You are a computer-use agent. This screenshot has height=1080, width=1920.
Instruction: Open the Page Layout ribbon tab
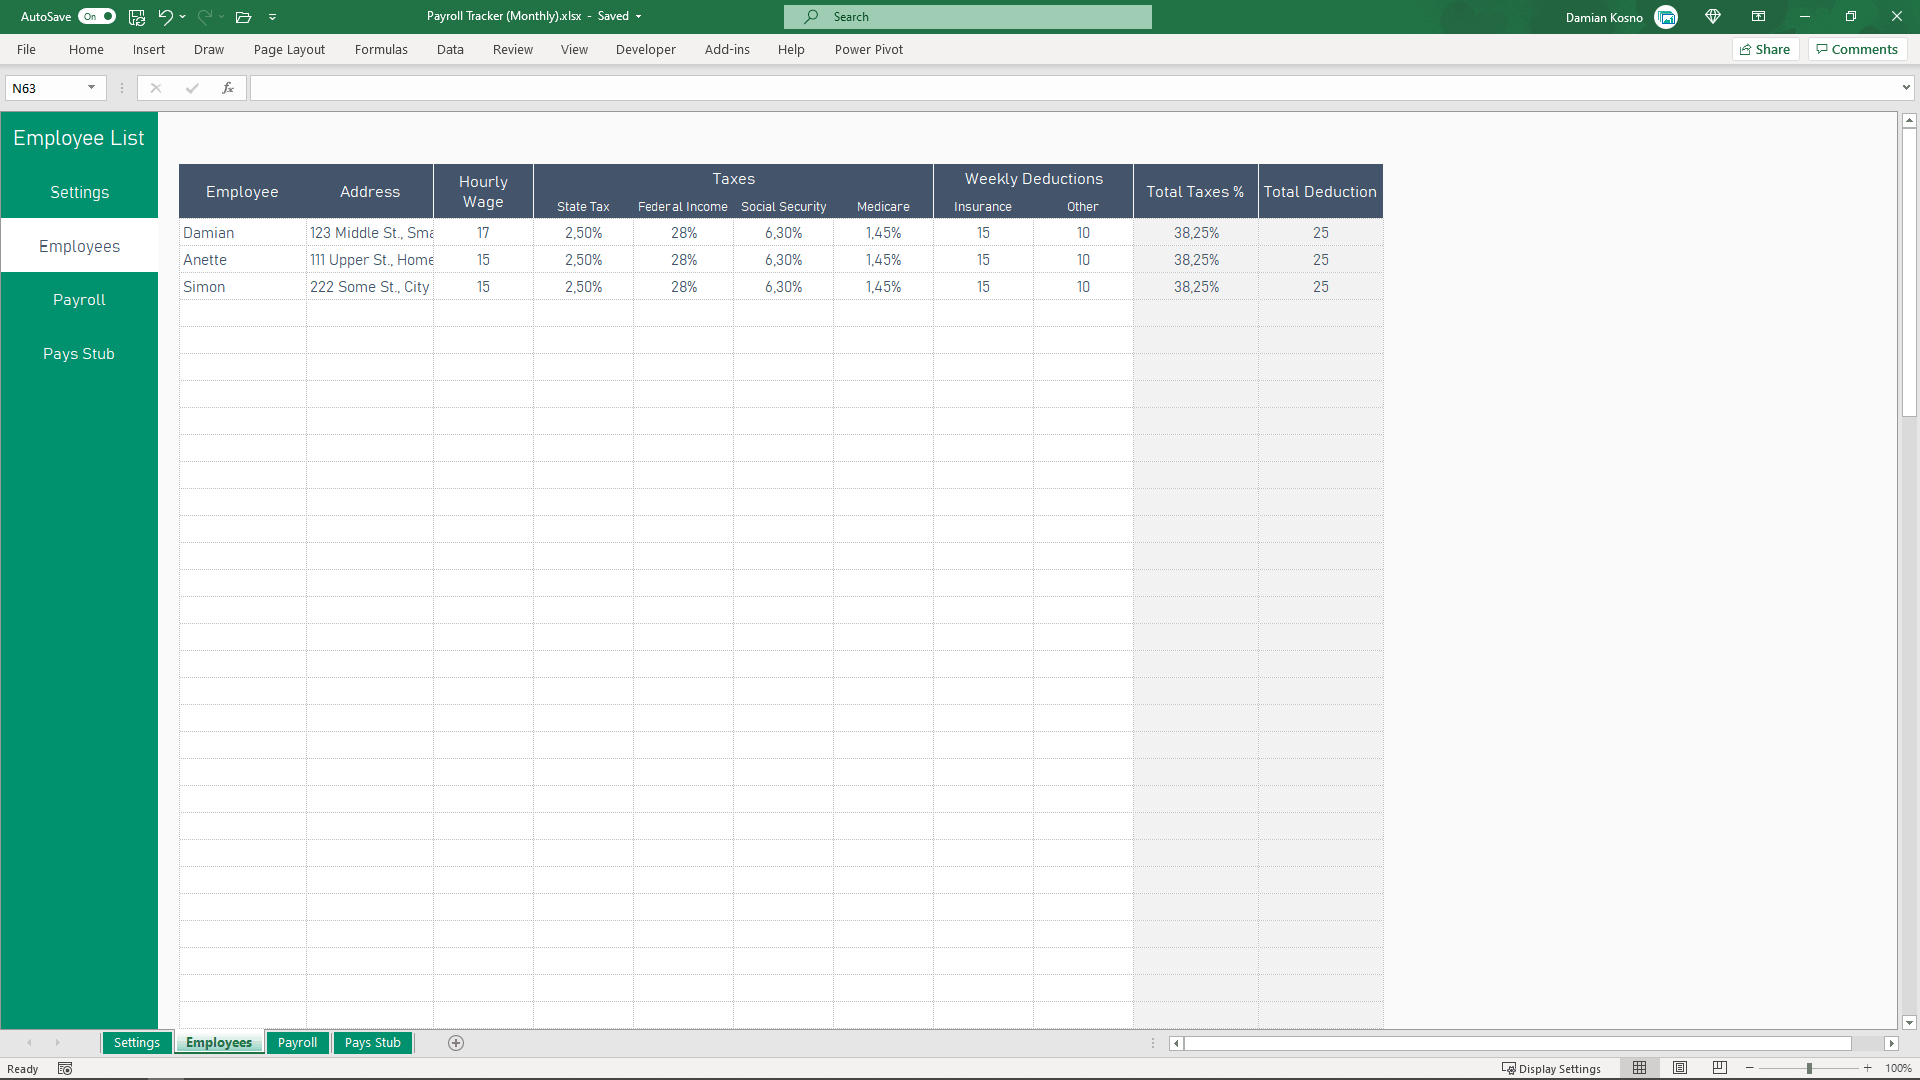point(289,49)
